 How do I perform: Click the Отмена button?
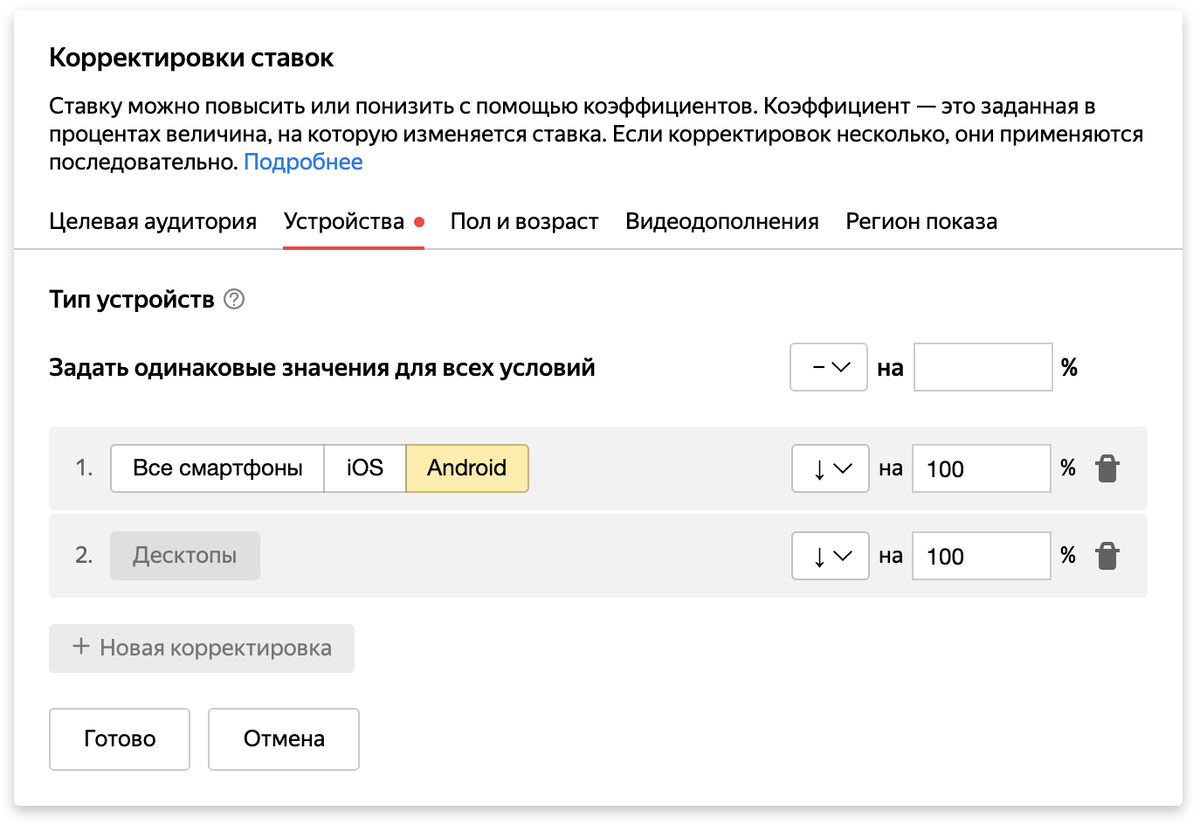point(284,739)
